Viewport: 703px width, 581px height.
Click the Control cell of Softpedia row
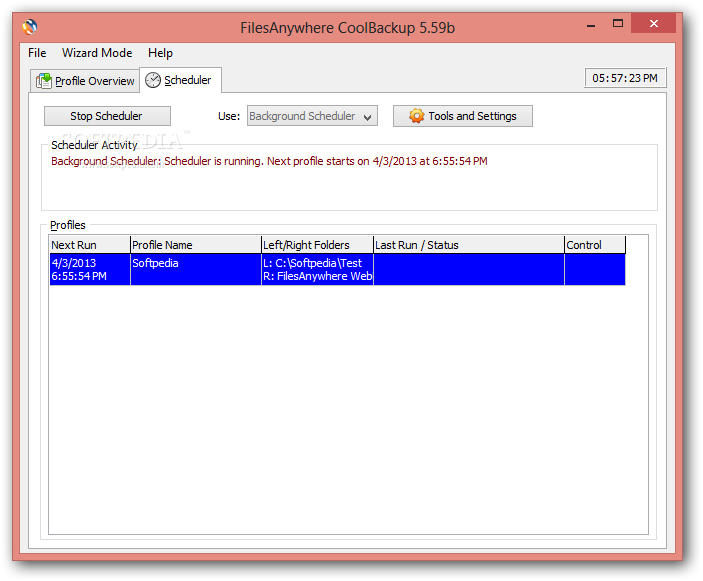click(x=595, y=269)
